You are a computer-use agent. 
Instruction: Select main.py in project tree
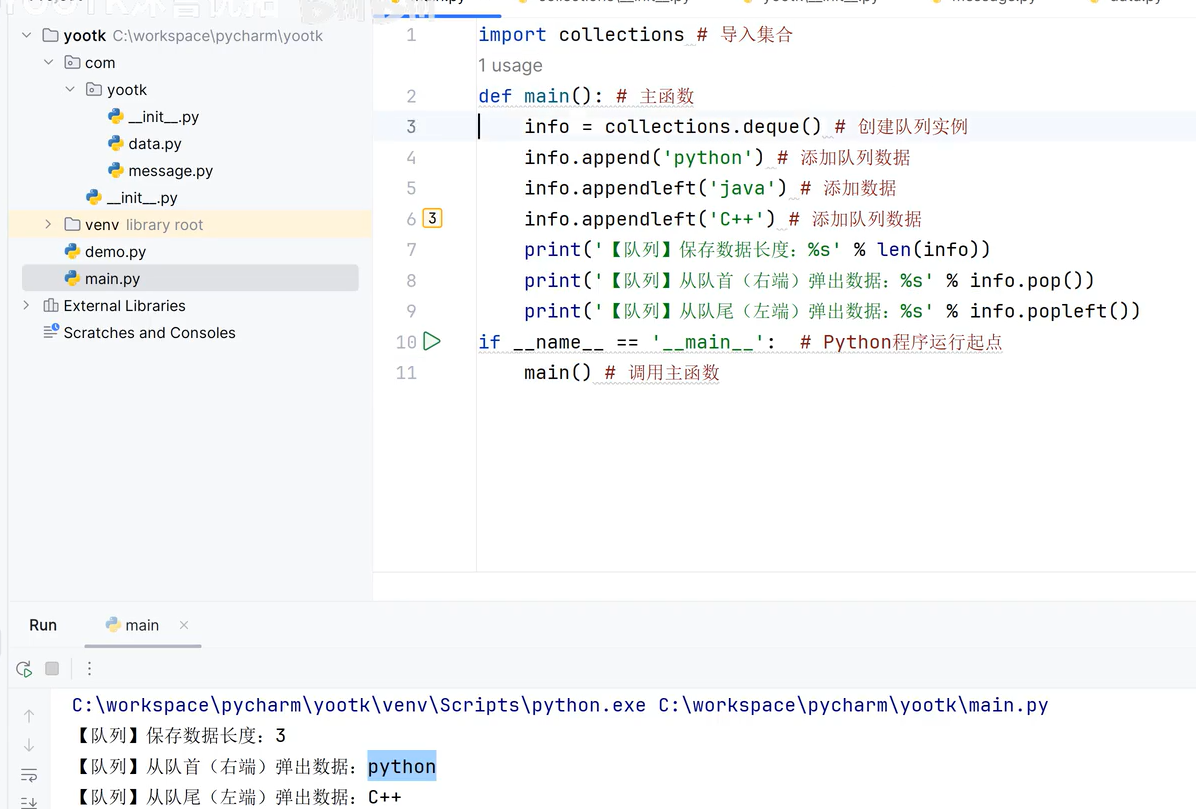click(112, 278)
